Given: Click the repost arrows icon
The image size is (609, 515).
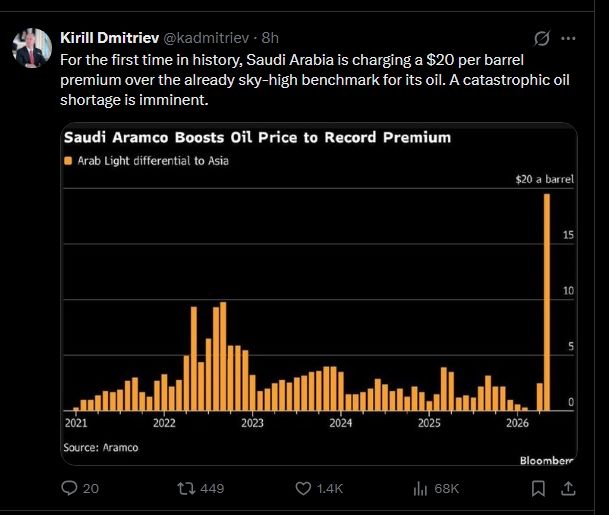Looking at the screenshot, I should coord(185,488).
